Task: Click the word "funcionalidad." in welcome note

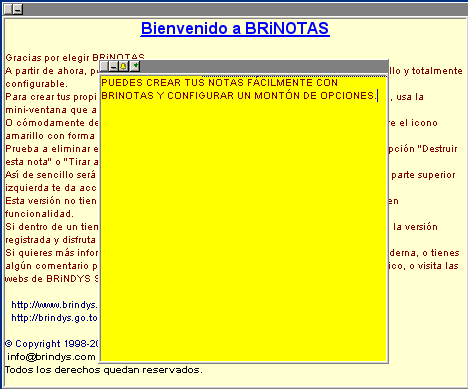Action: 39,214
